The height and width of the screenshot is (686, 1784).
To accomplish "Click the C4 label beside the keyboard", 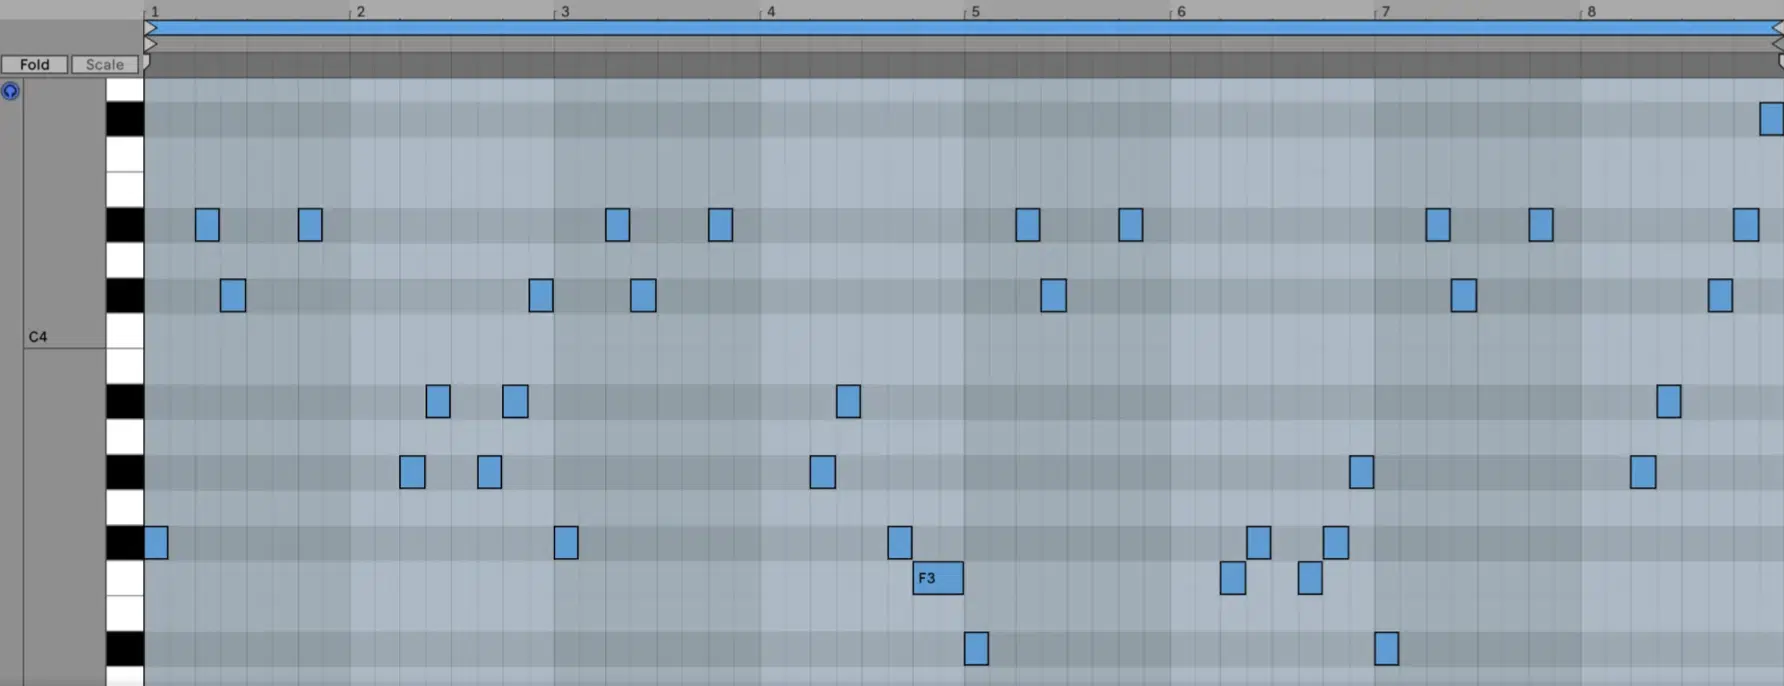I will pyautogui.click(x=38, y=337).
